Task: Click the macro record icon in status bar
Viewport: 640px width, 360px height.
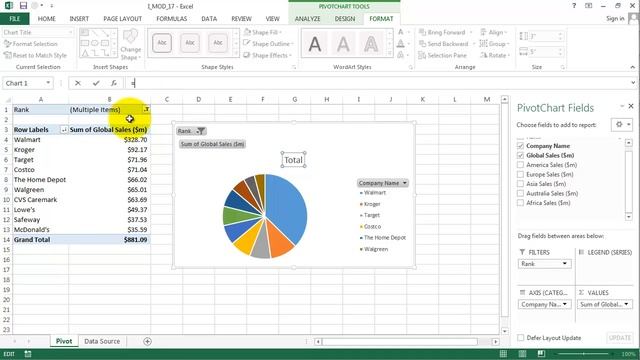Action: (28, 354)
